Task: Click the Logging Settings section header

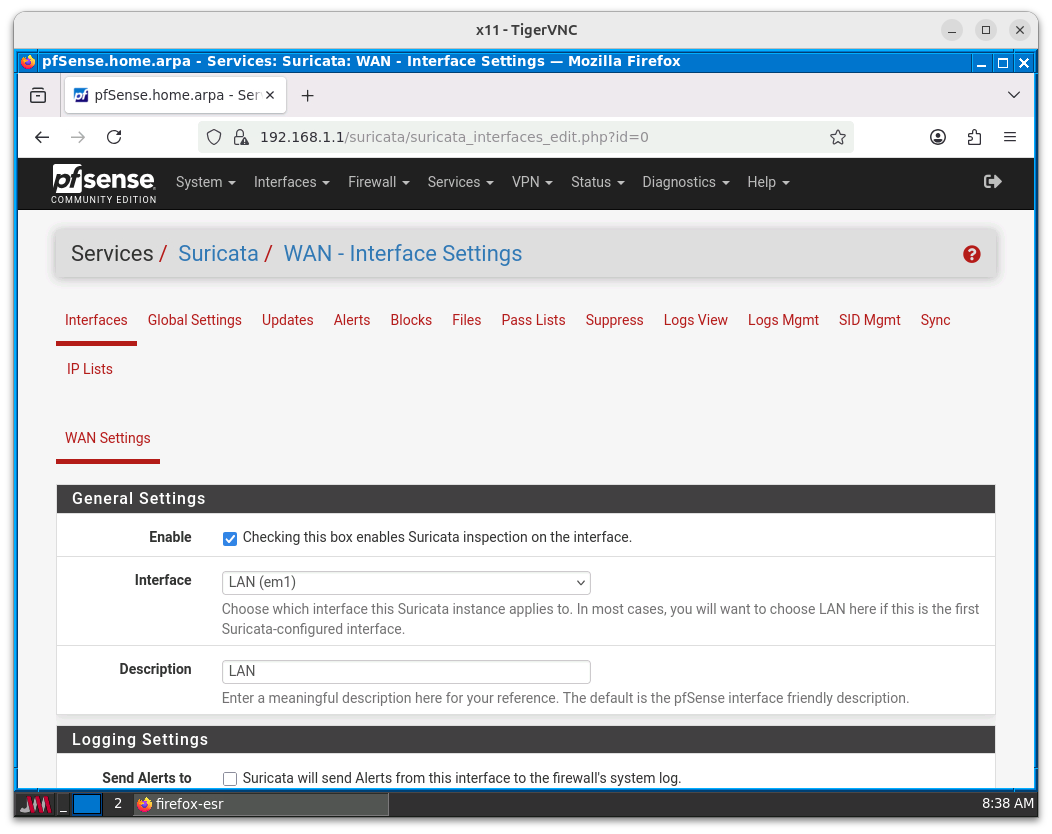Action: click(525, 740)
